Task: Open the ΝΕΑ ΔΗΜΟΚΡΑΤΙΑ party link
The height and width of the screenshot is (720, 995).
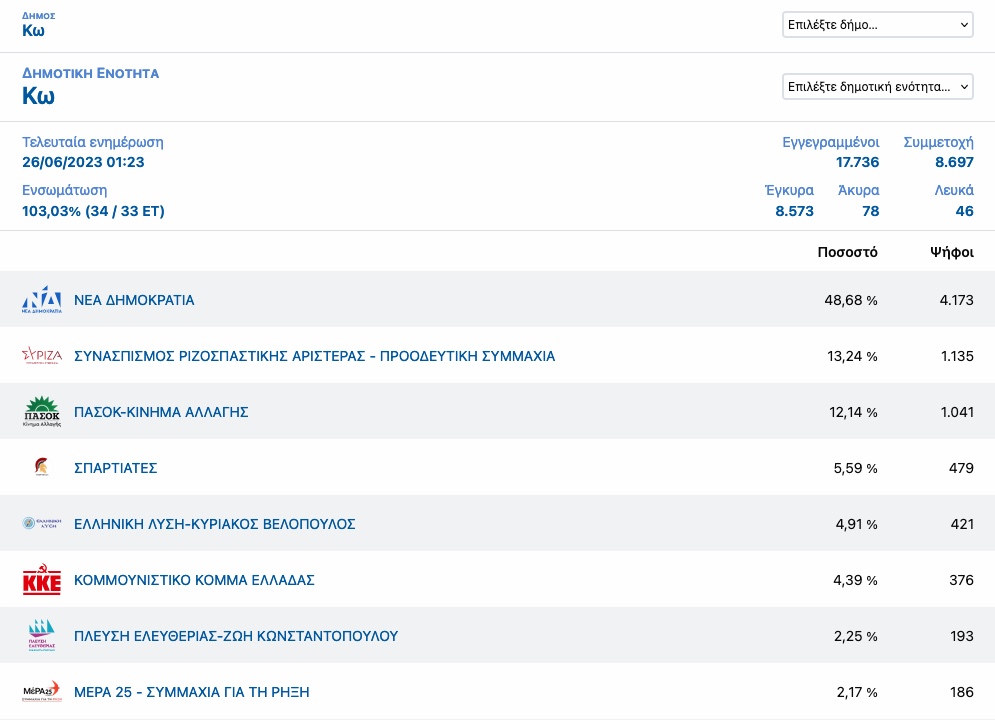Action: [134, 300]
